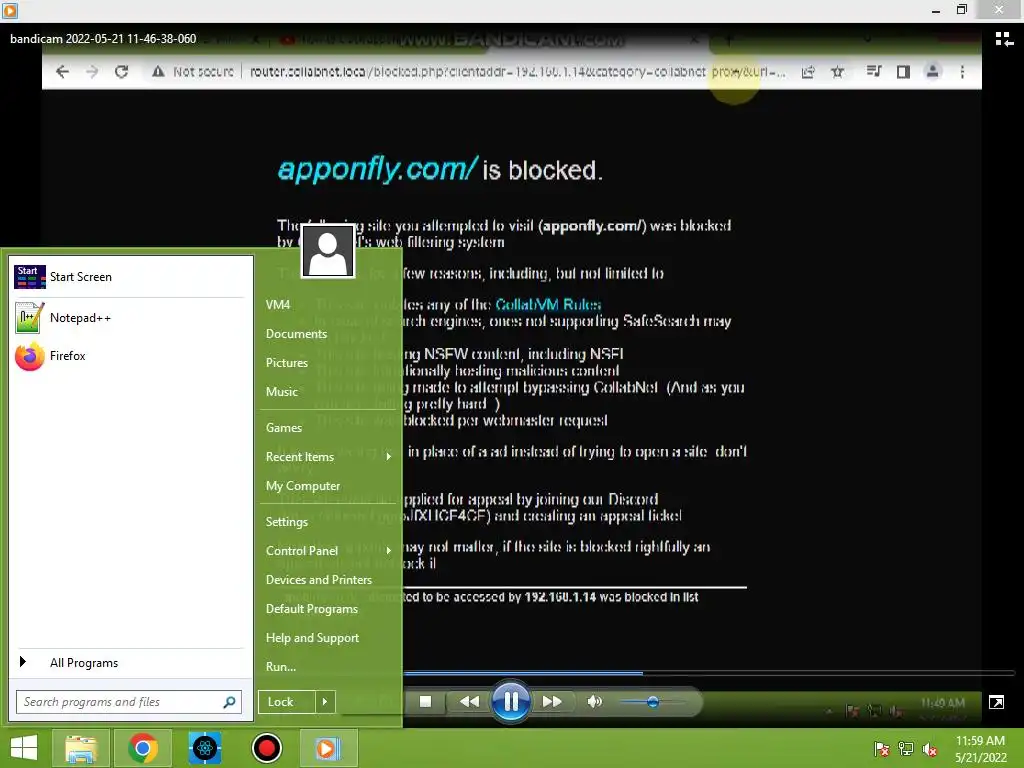The height and width of the screenshot is (768, 1024).
Task: Select media player taskbar button
Action: tap(328, 748)
